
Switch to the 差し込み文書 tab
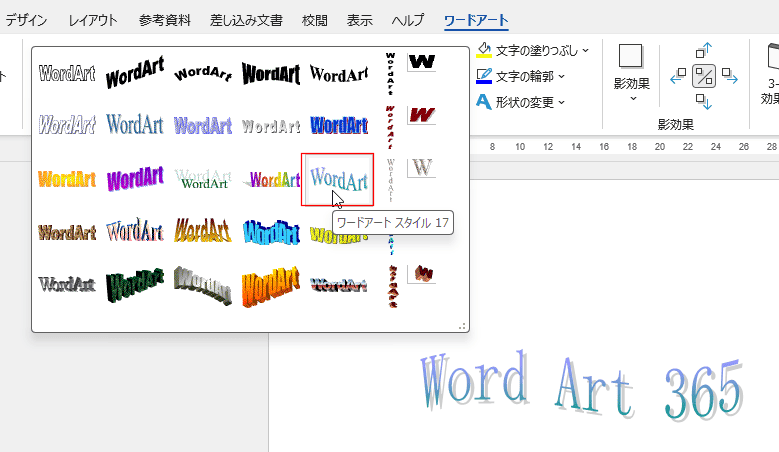(246, 20)
